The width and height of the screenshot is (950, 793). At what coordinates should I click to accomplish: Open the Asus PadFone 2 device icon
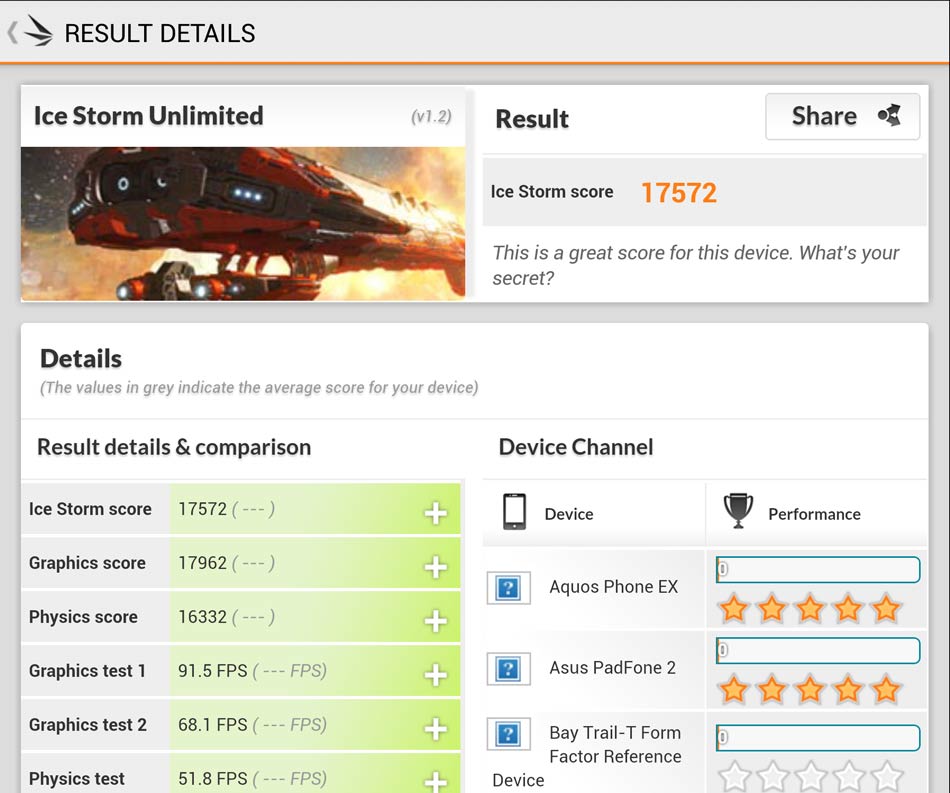click(x=508, y=669)
